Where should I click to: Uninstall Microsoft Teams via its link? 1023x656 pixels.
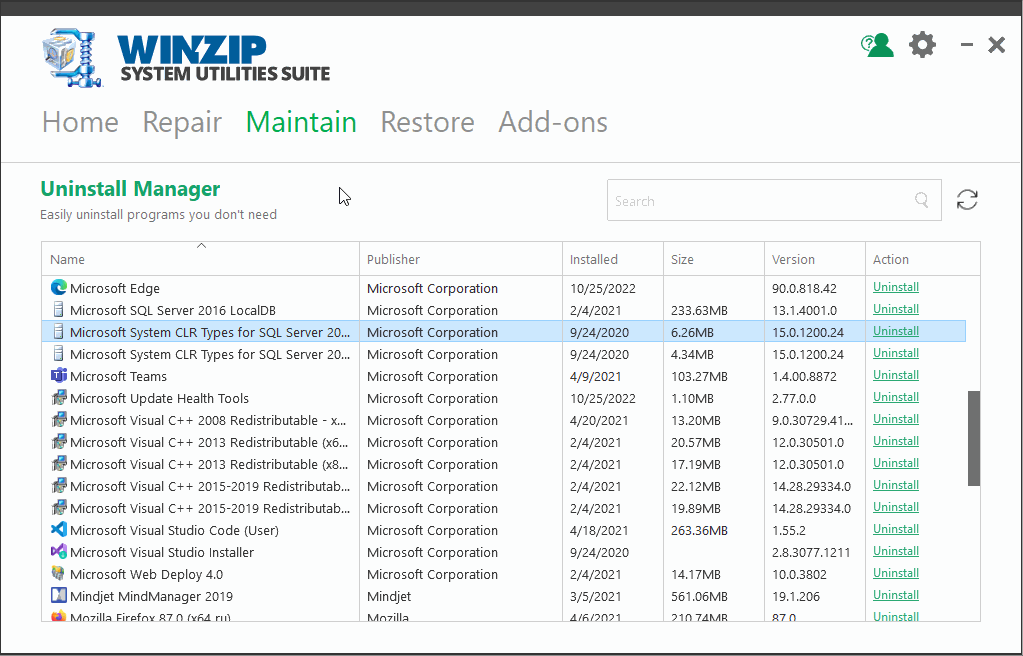895,375
